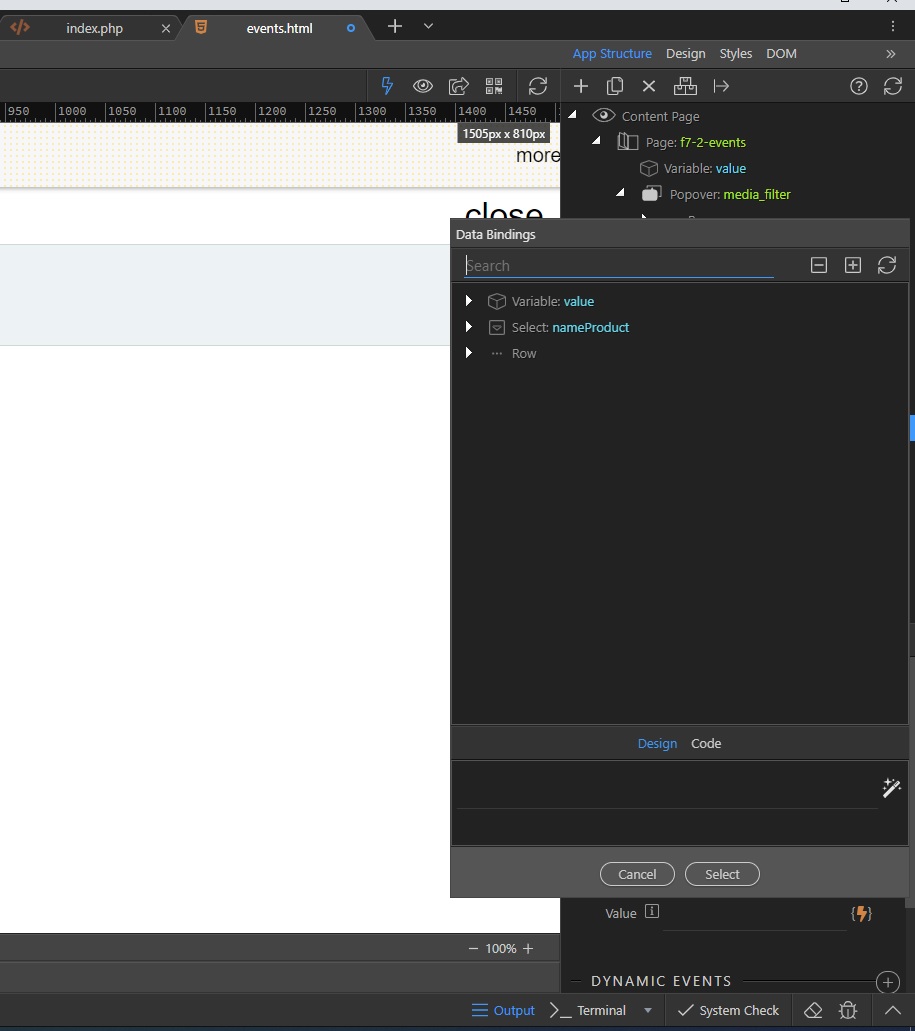This screenshot has height=1031, width=915.
Task: Open the magic wand formatter icon
Action: [892, 788]
